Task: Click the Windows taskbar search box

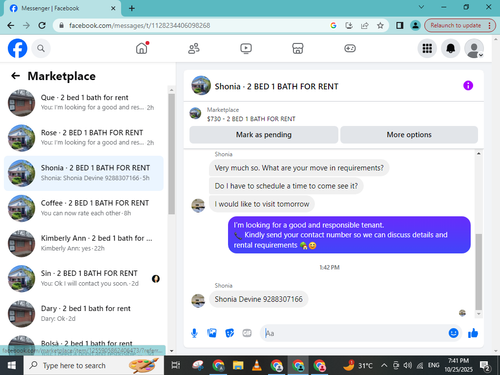Action: pos(94,366)
